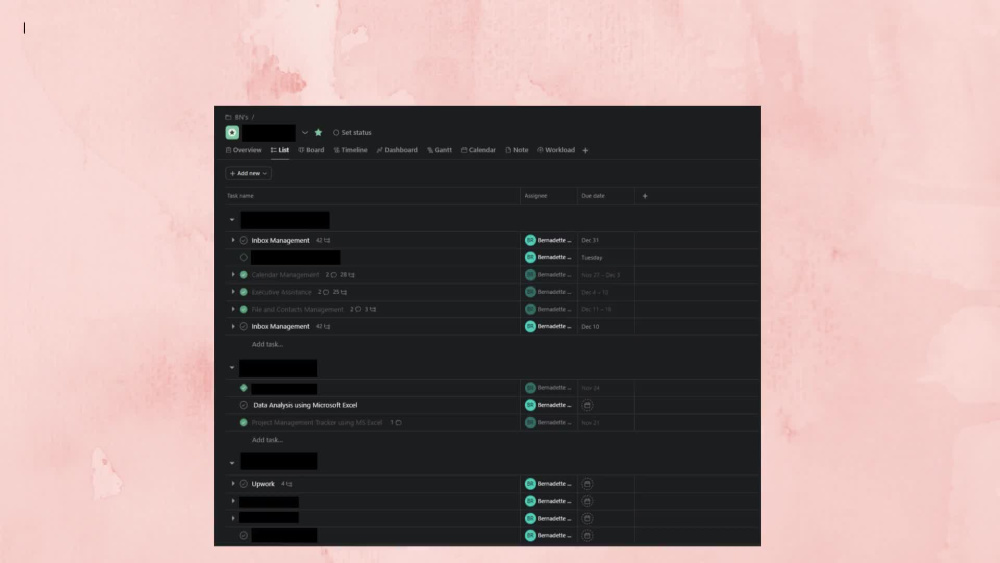Open the Calendar Management task name
Screen dimensions: 1000x563
click(x=285, y=275)
